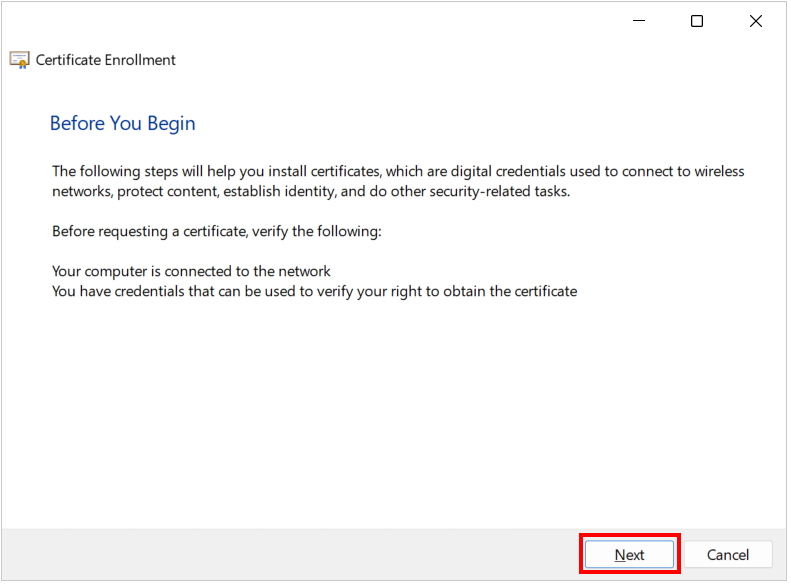Click the phrase "protect content"
The image size is (791, 587).
click(169, 192)
